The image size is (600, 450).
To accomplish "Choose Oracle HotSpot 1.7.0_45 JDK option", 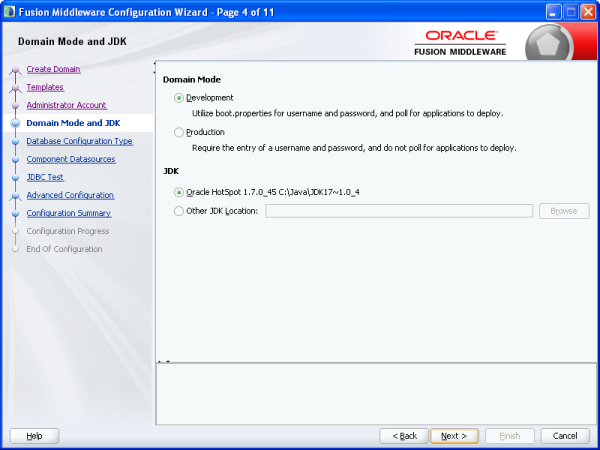I will [x=179, y=192].
